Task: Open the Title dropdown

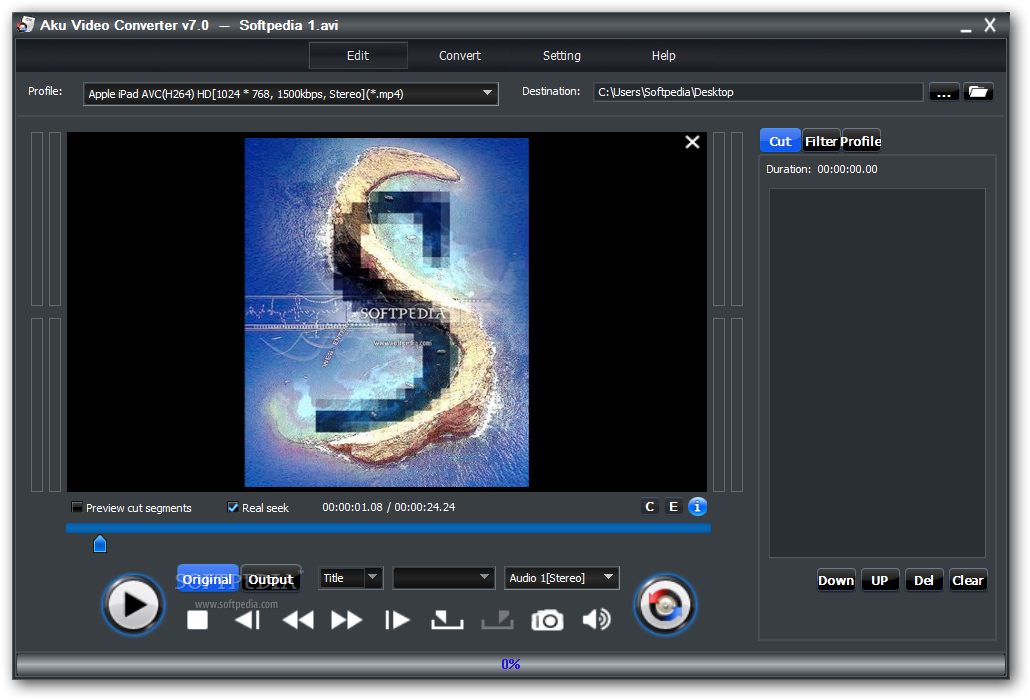Action: click(350, 578)
